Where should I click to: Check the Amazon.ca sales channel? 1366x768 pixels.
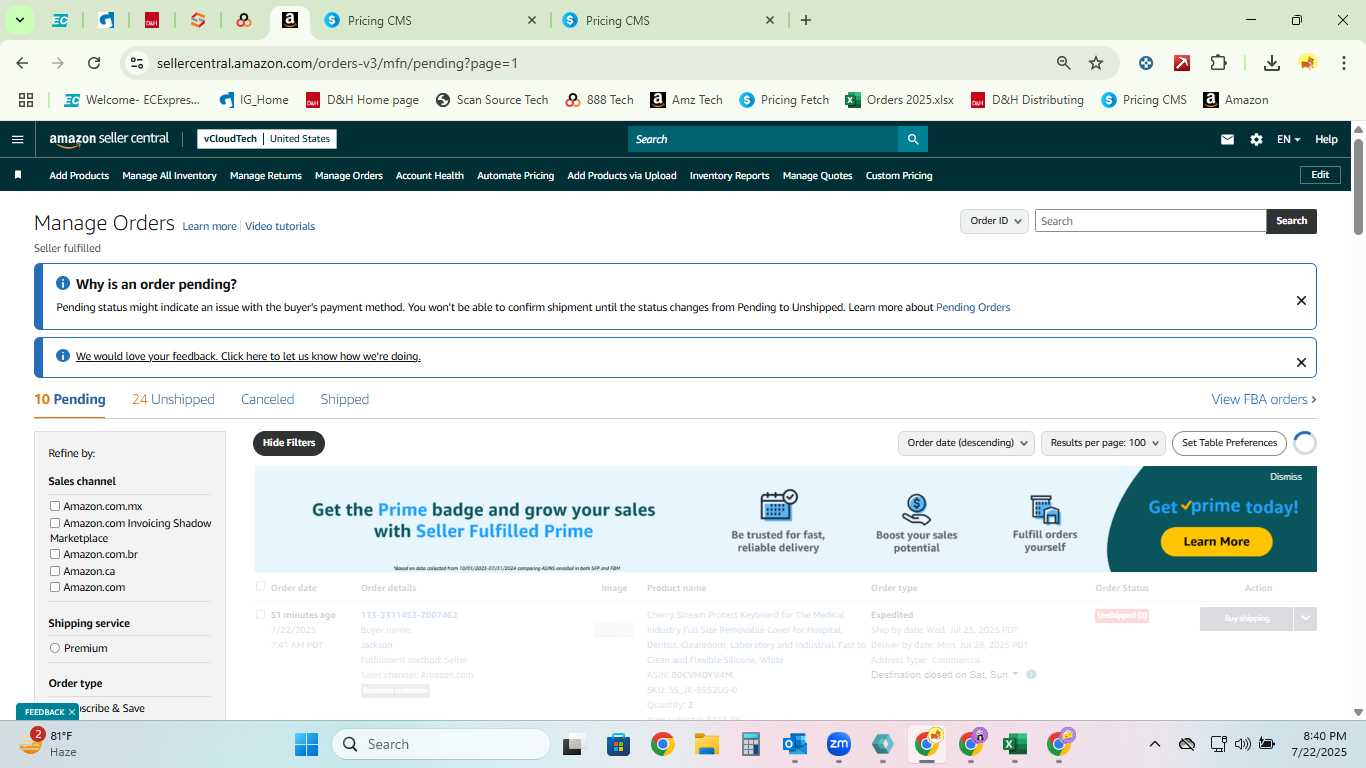(55, 571)
